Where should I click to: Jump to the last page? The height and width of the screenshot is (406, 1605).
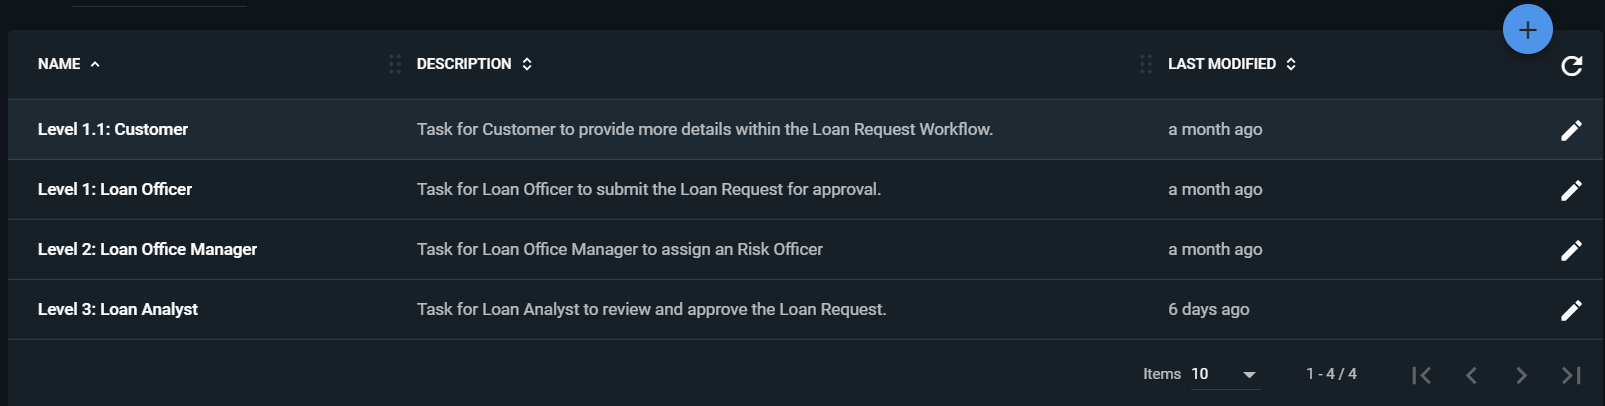(1571, 375)
